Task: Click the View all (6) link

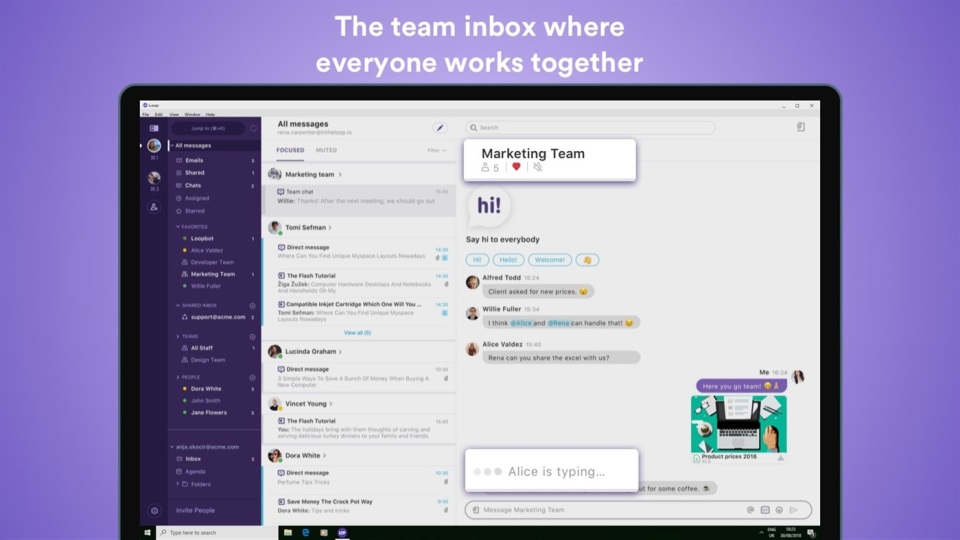Action: tap(357, 332)
